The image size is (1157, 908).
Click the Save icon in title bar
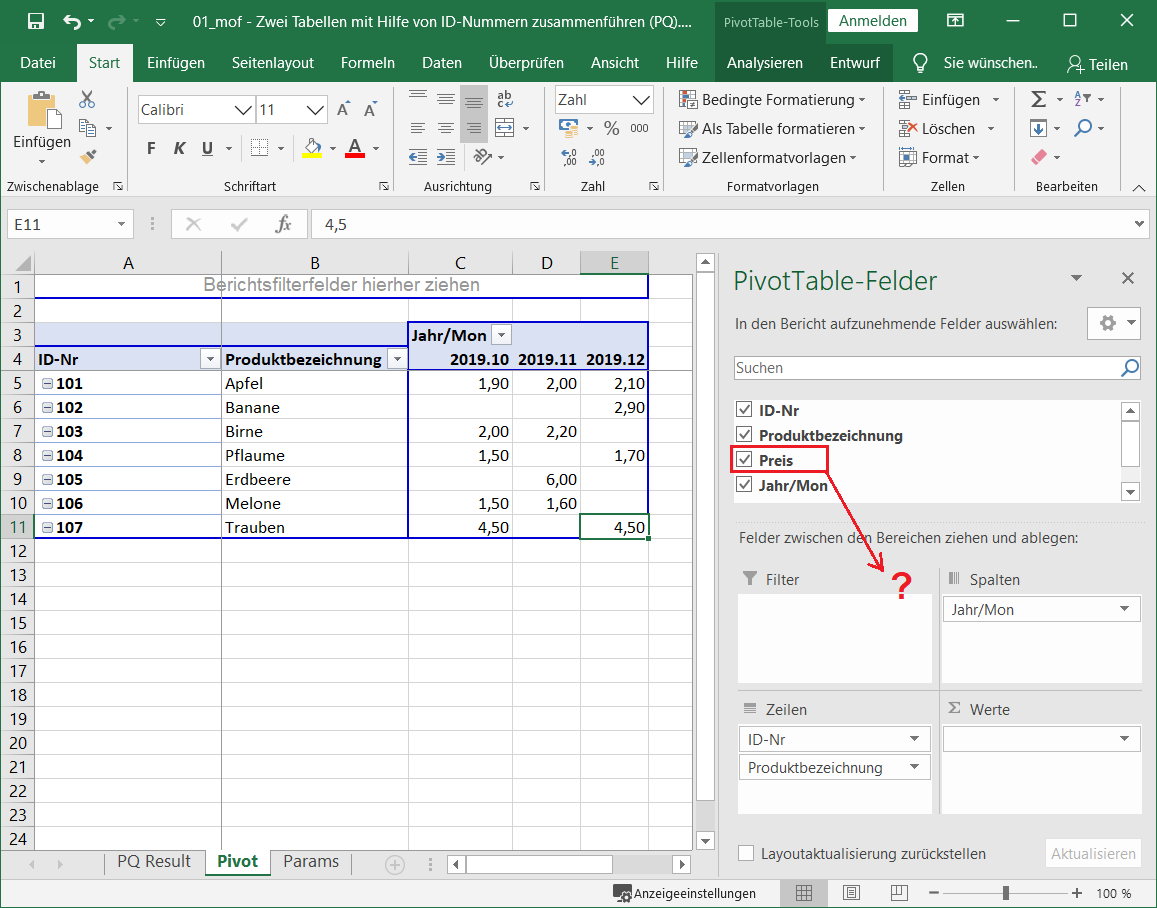click(35, 21)
